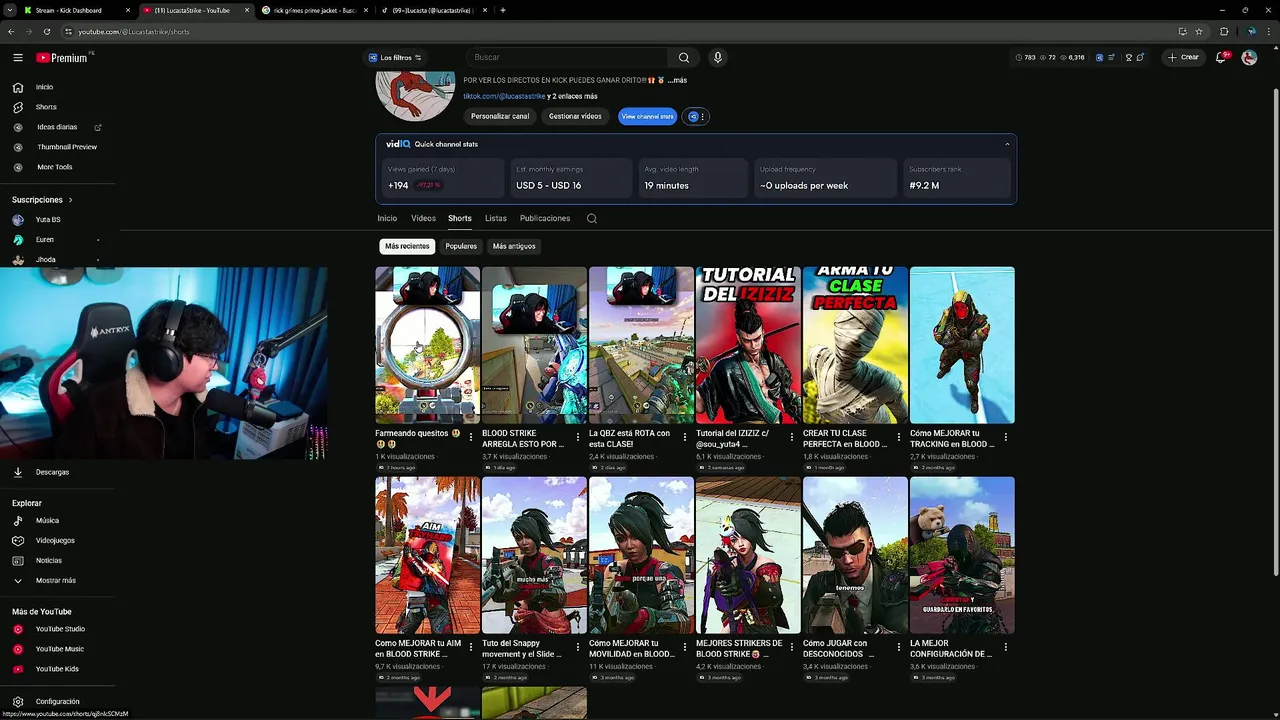Switch to the Videos channel tab
1280x720 pixels.
click(x=423, y=218)
